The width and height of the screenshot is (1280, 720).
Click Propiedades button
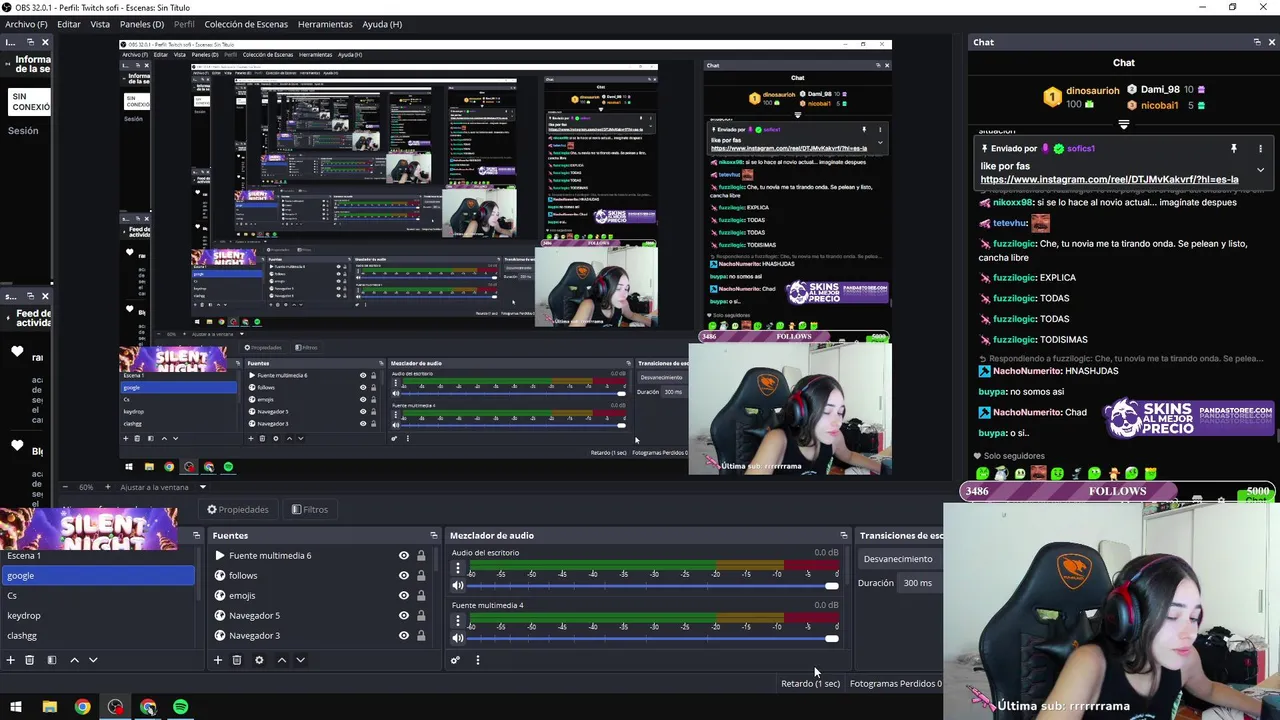point(238,509)
